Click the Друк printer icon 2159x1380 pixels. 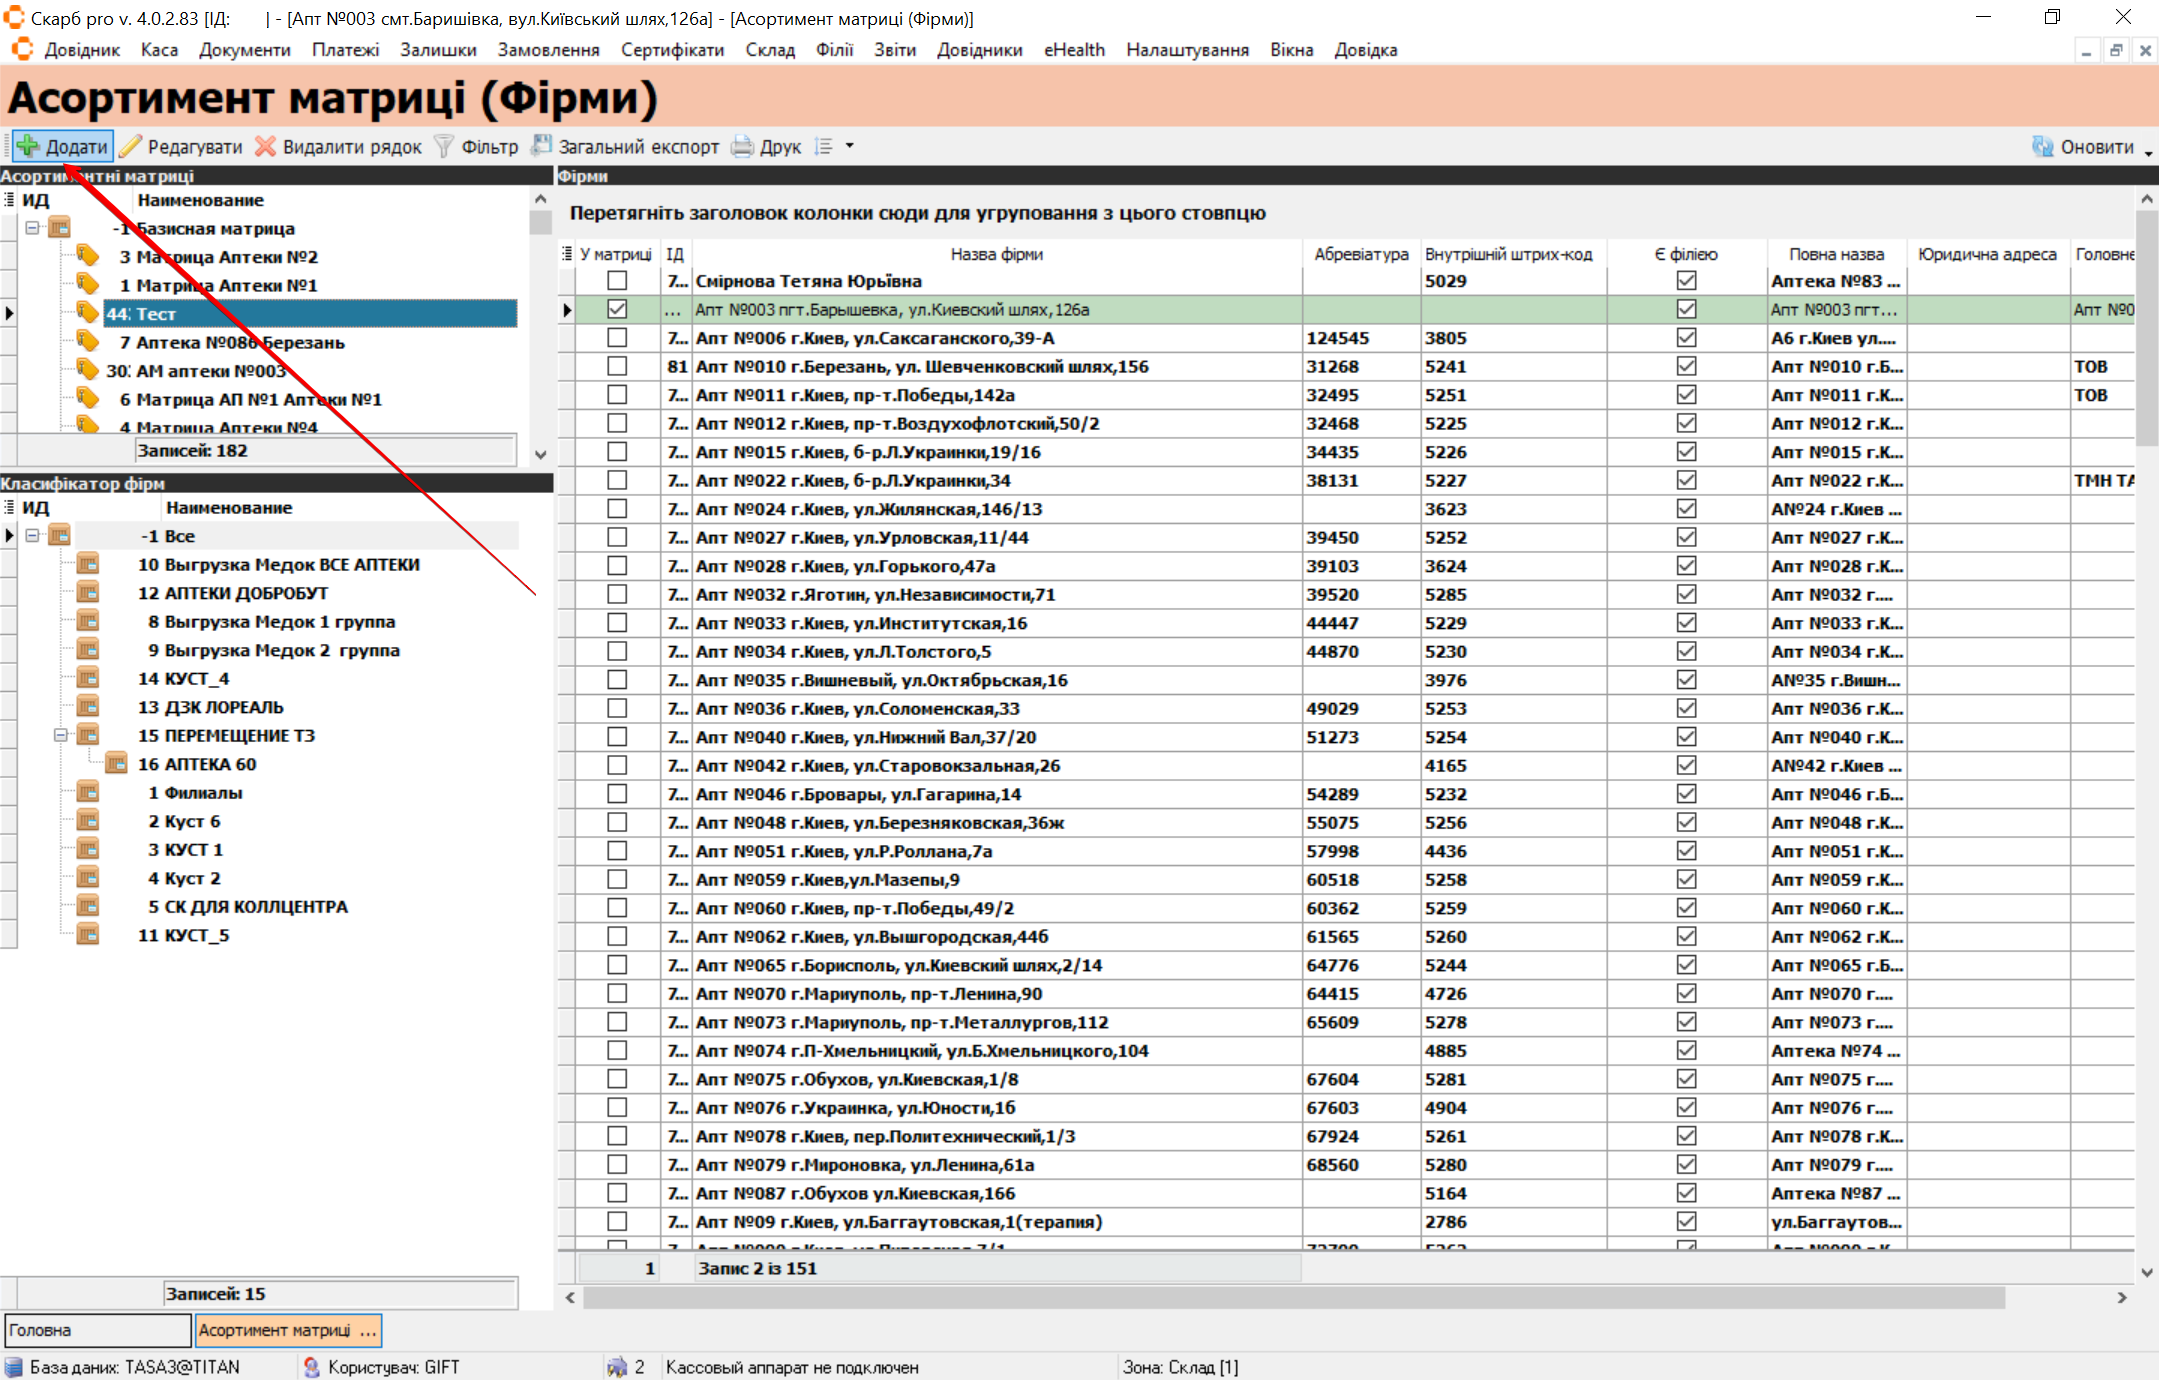[x=742, y=146]
